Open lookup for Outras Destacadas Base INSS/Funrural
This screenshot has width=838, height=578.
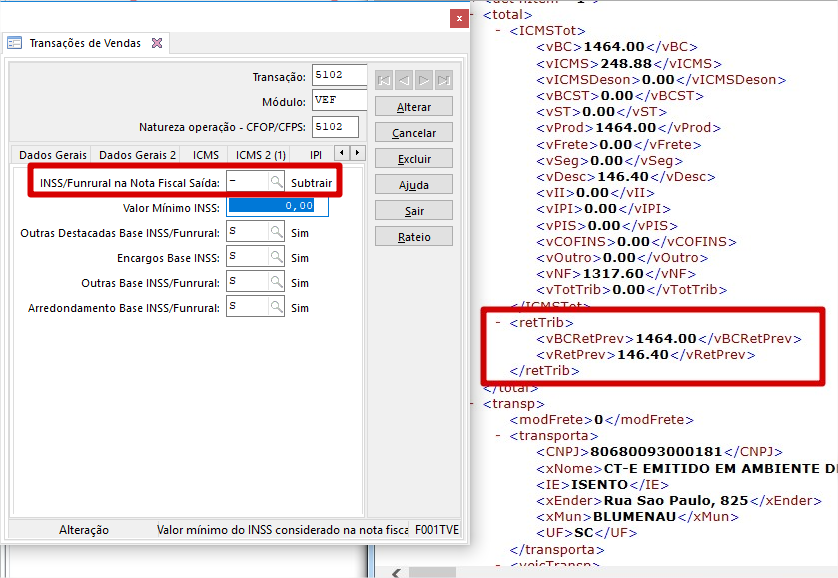pyautogui.click(x=276, y=232)
